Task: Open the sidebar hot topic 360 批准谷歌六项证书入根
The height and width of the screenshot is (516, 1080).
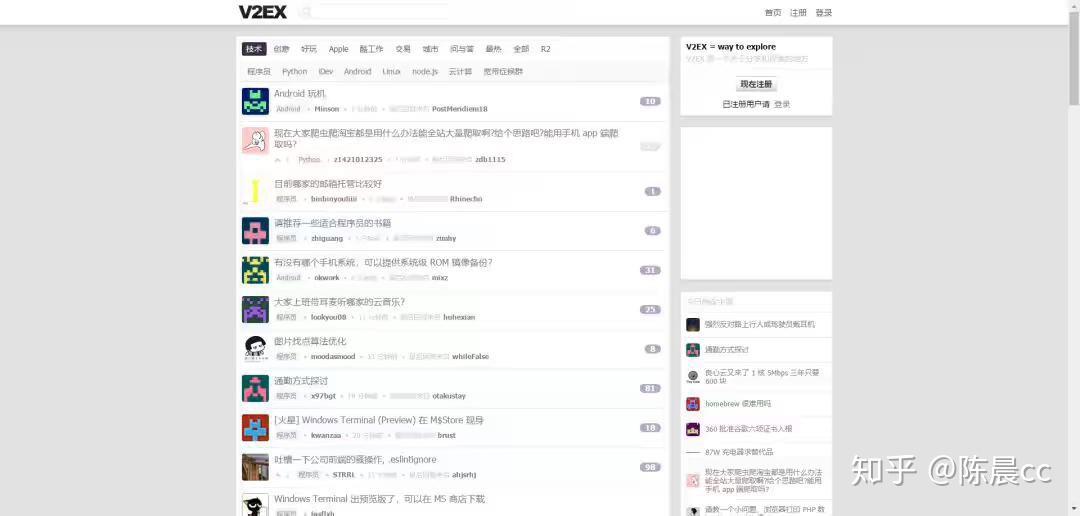Action: [x=748, y=429]
